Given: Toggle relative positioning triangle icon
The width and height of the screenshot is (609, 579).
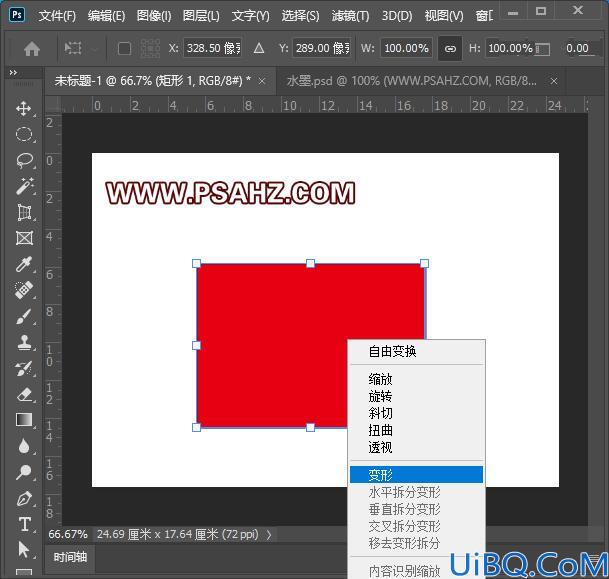Looking at the screenshot, I should point(259,49).
